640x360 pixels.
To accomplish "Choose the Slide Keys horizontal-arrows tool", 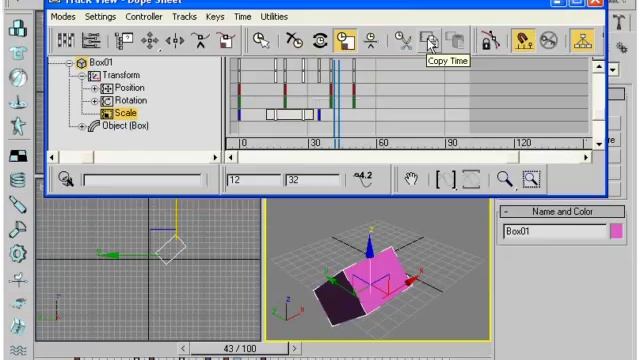I will 175,40.
